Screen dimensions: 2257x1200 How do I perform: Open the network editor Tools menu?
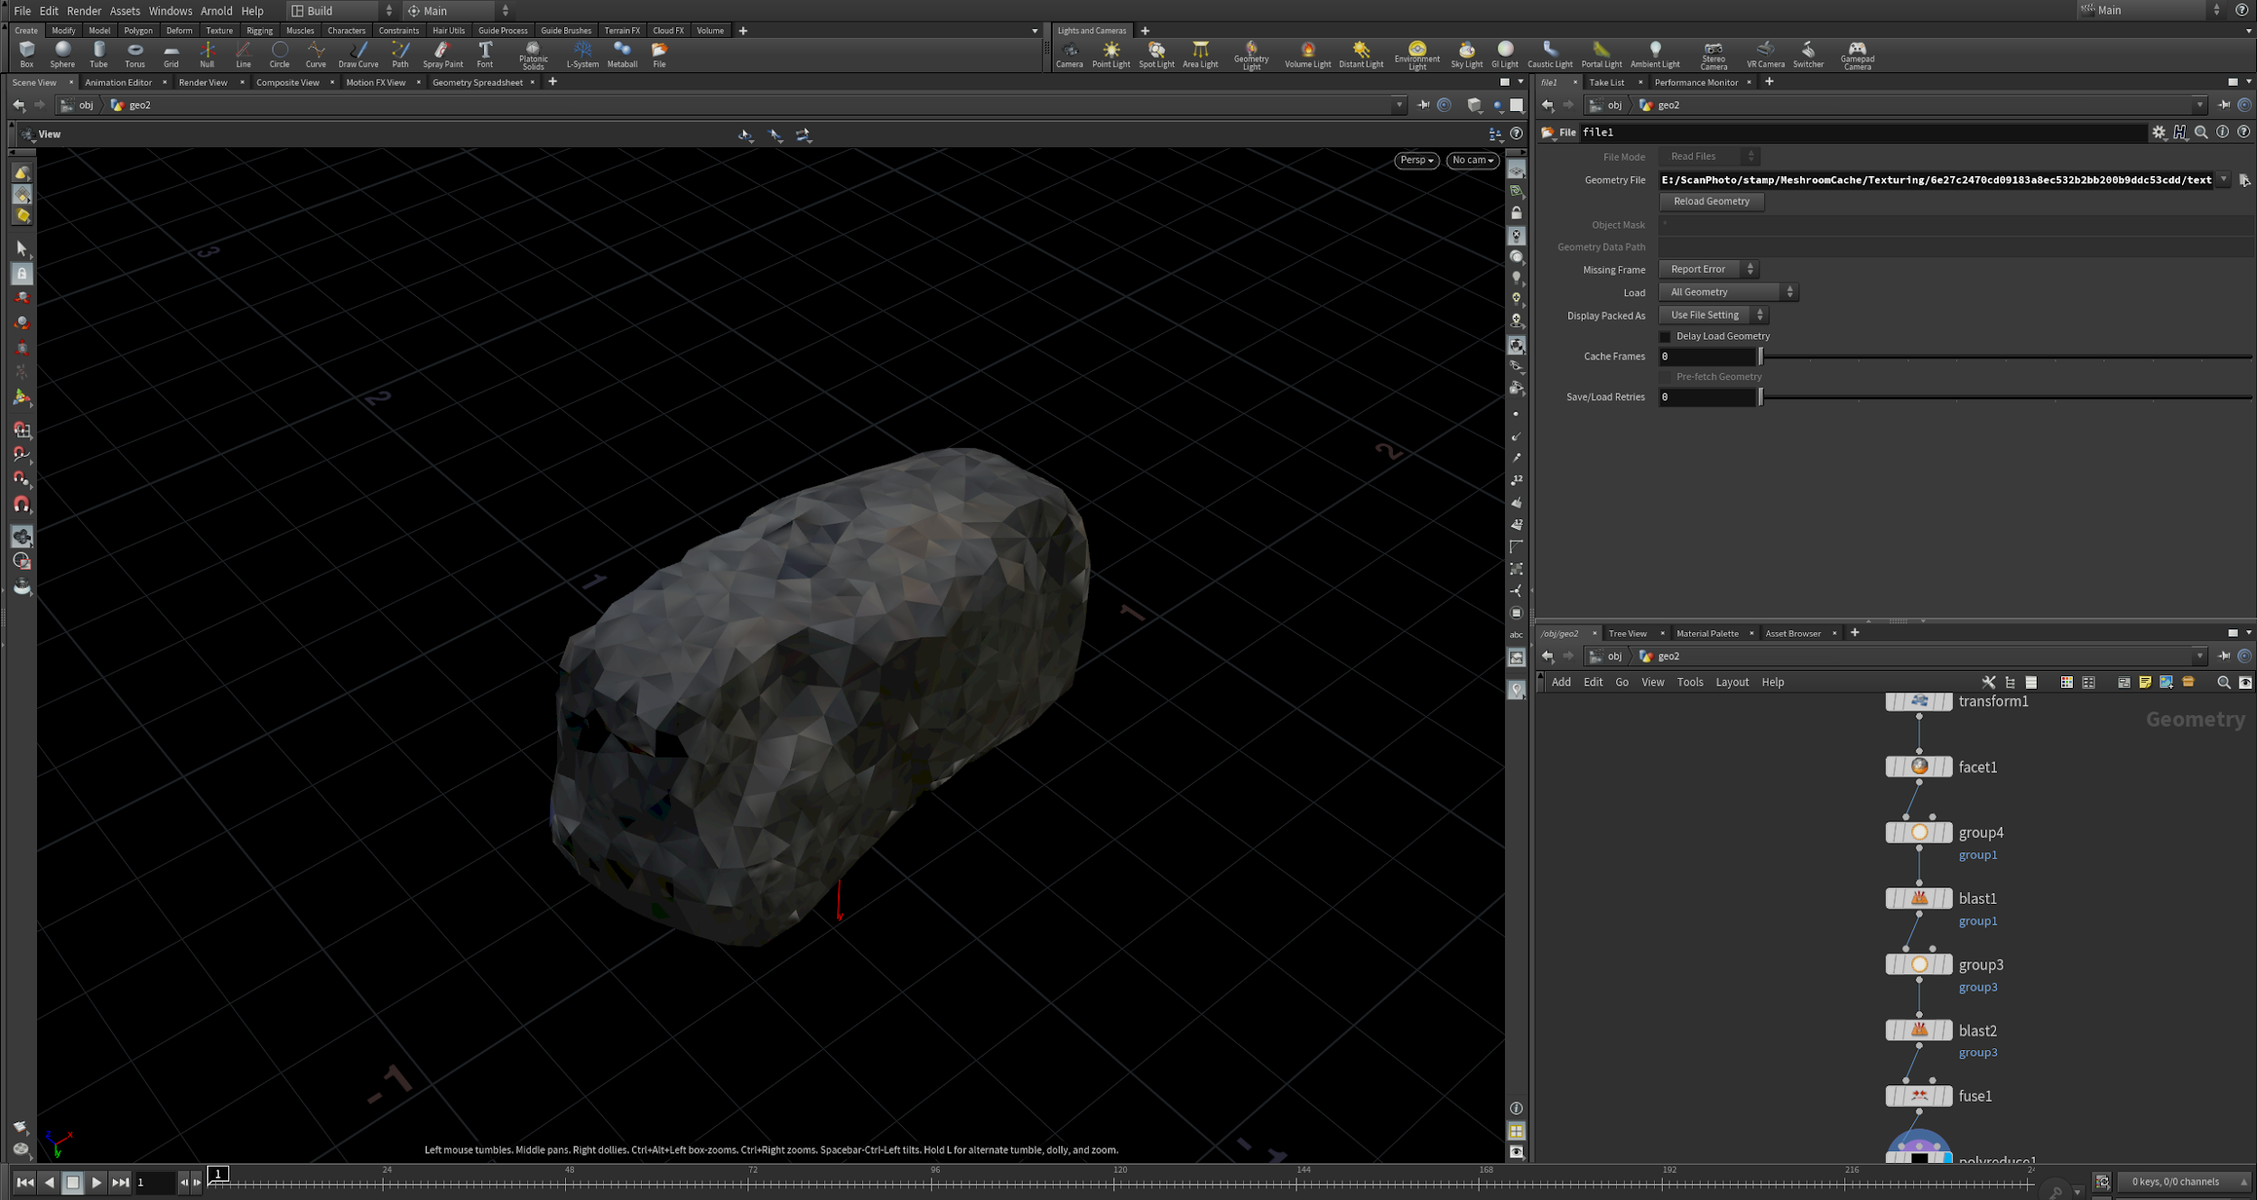coord(1689,682)
